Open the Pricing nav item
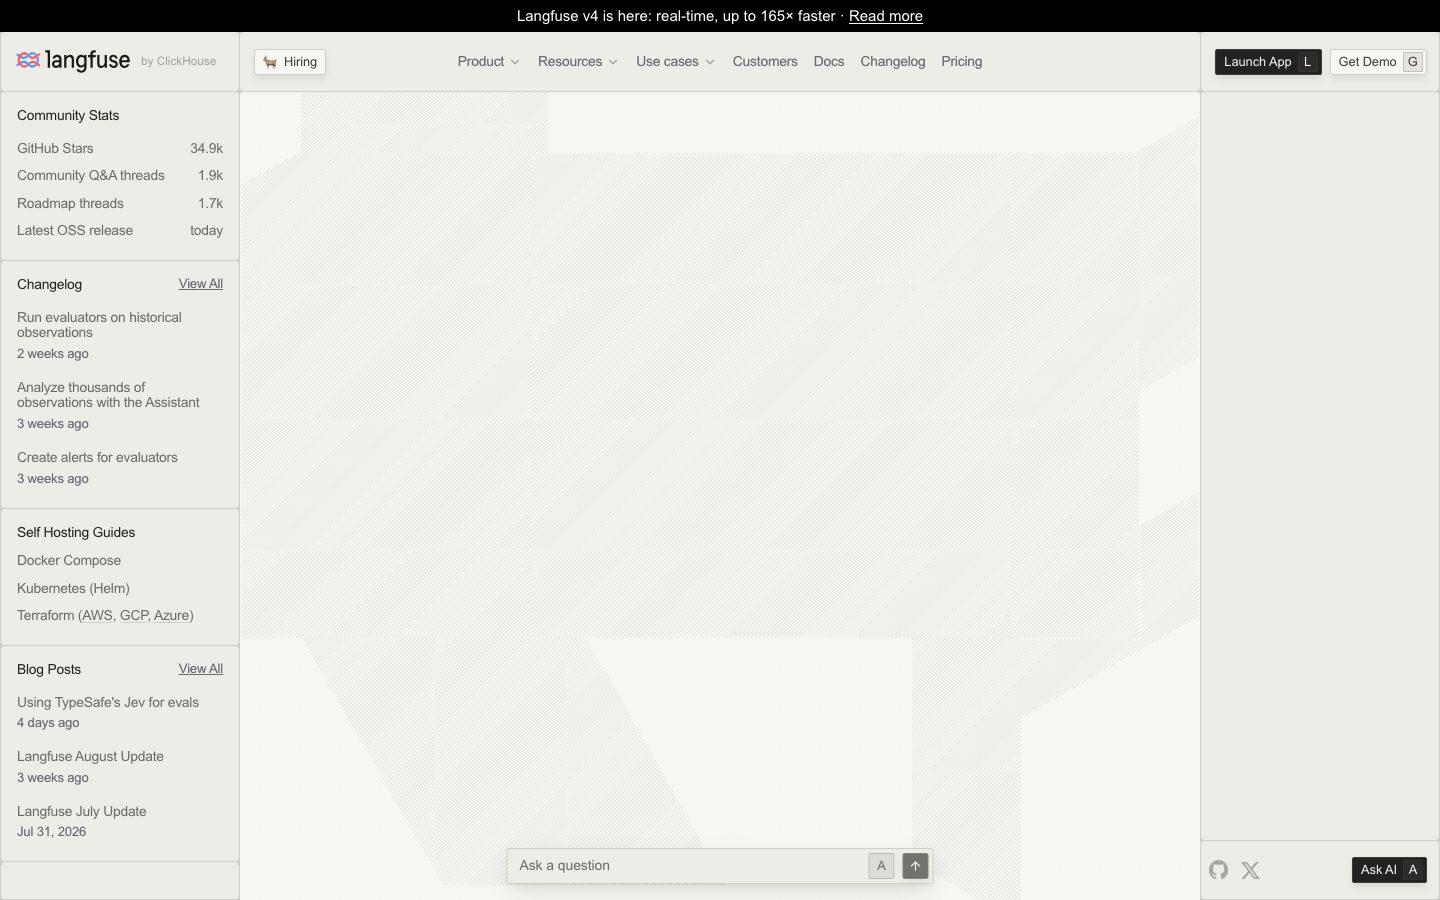1440x900 pixels. pyautogui.click(x=962, y=62)
